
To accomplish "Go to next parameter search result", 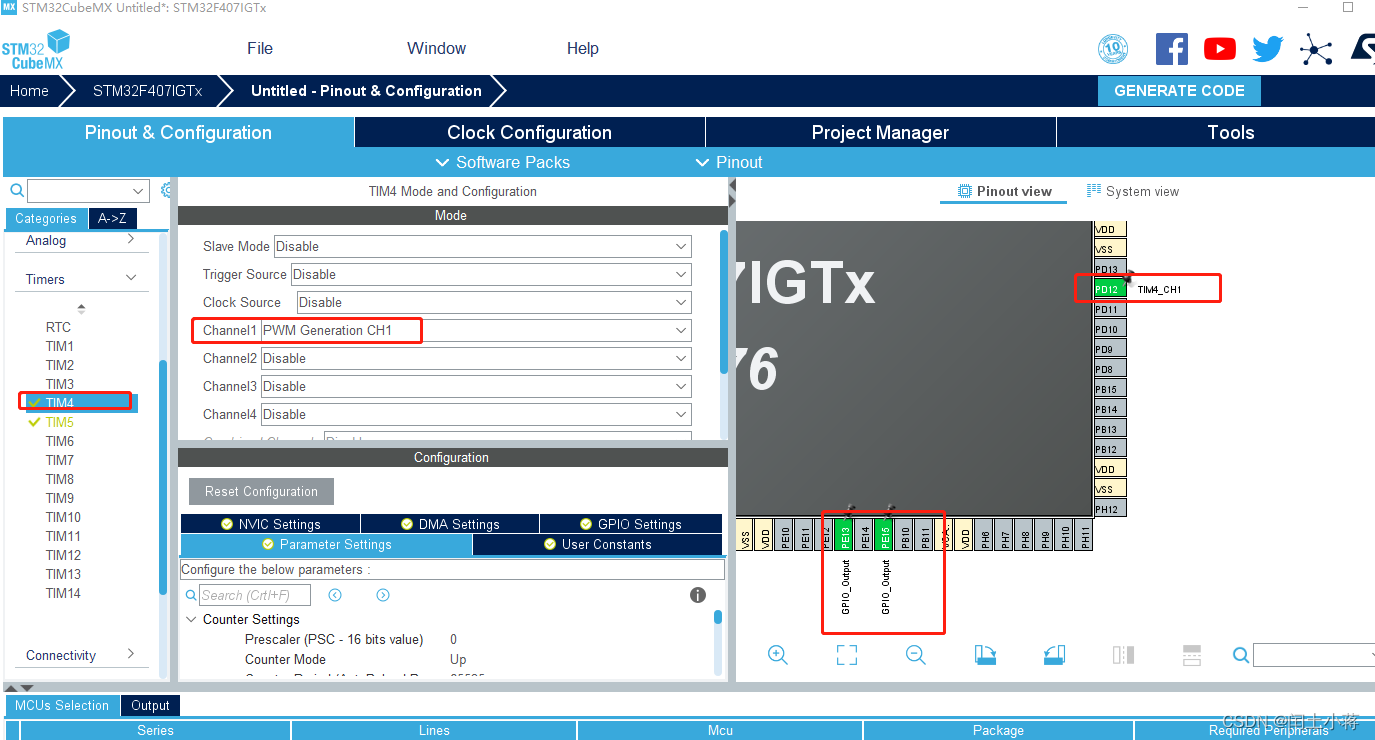I will tap(383, 595).
